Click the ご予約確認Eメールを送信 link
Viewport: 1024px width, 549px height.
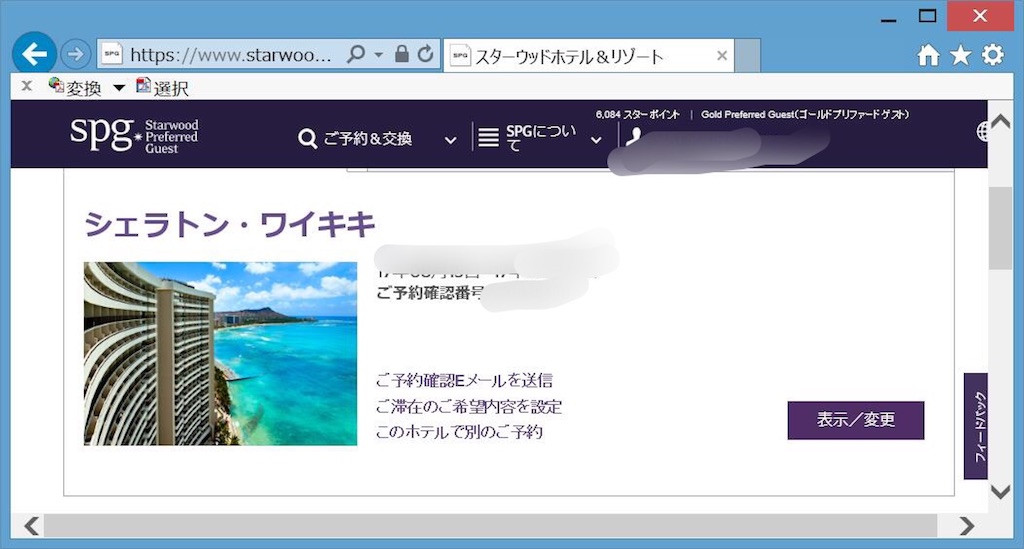coord(464,380)
